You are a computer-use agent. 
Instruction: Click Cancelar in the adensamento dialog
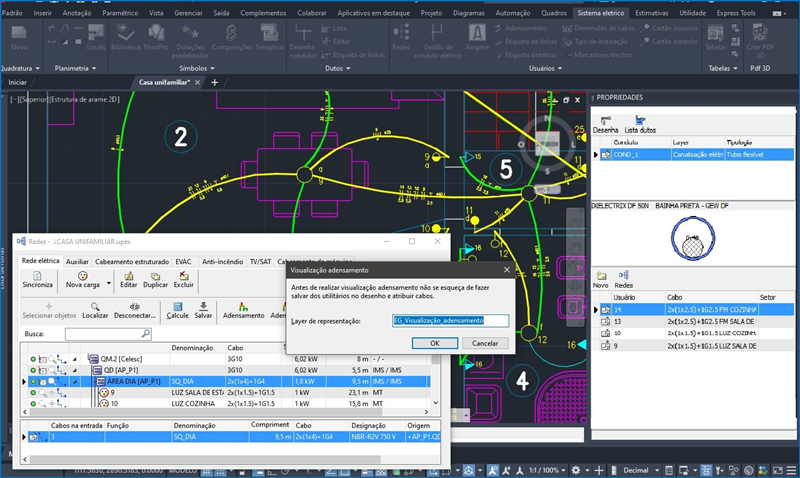coord(484,342)
